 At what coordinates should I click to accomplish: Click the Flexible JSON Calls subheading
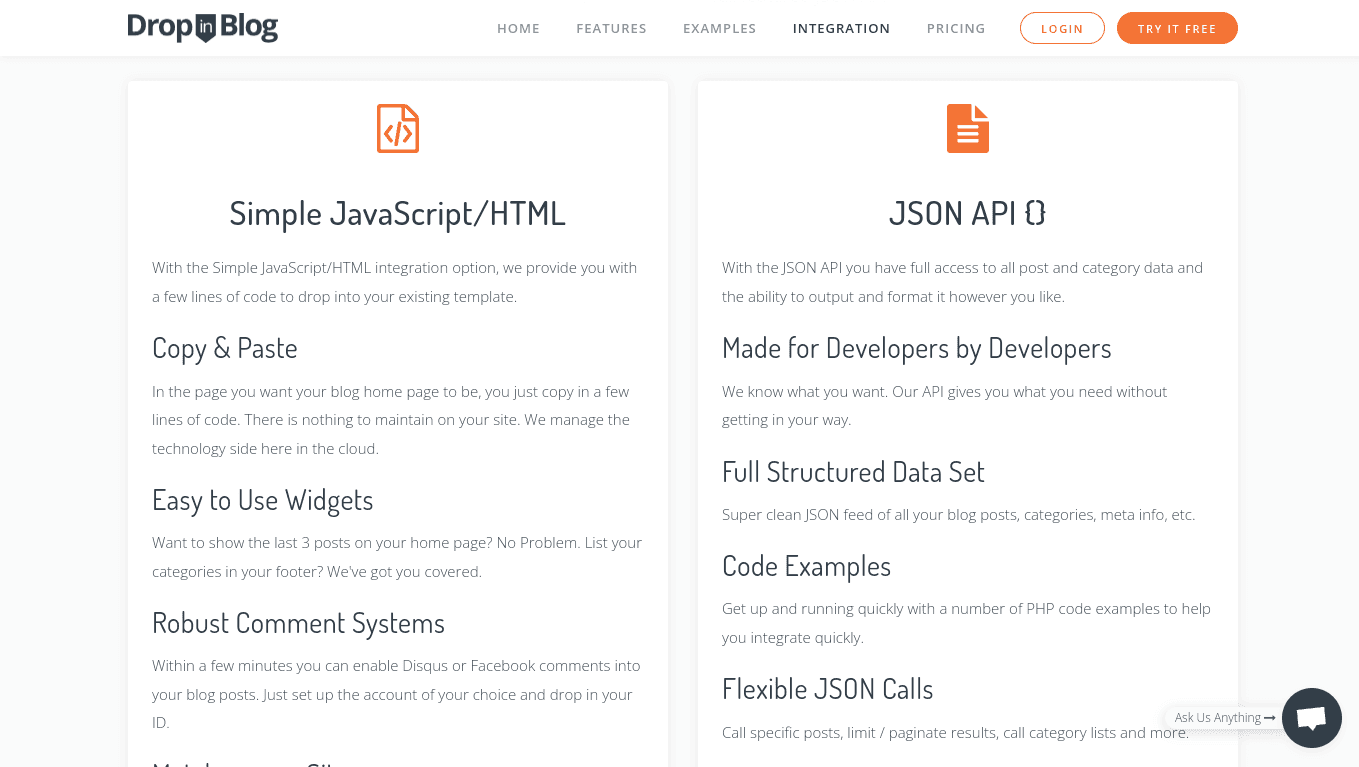tap(828, 689)
